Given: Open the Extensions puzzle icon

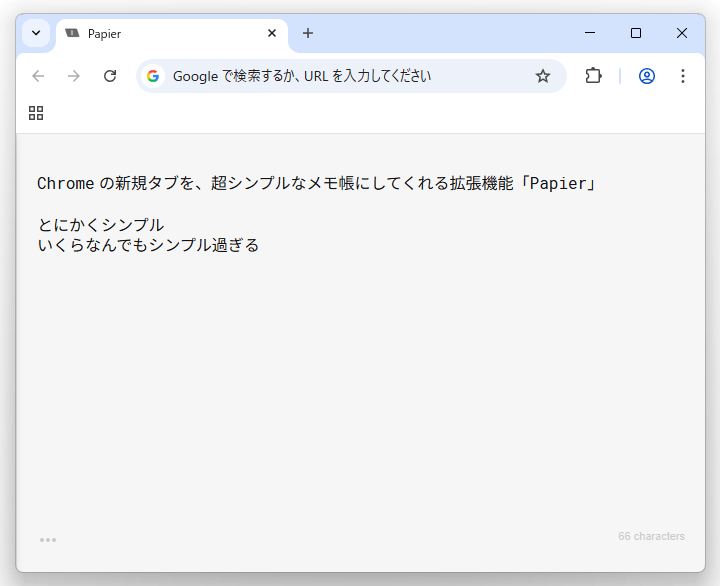Looking at the screenshot, I should point(593,76).
